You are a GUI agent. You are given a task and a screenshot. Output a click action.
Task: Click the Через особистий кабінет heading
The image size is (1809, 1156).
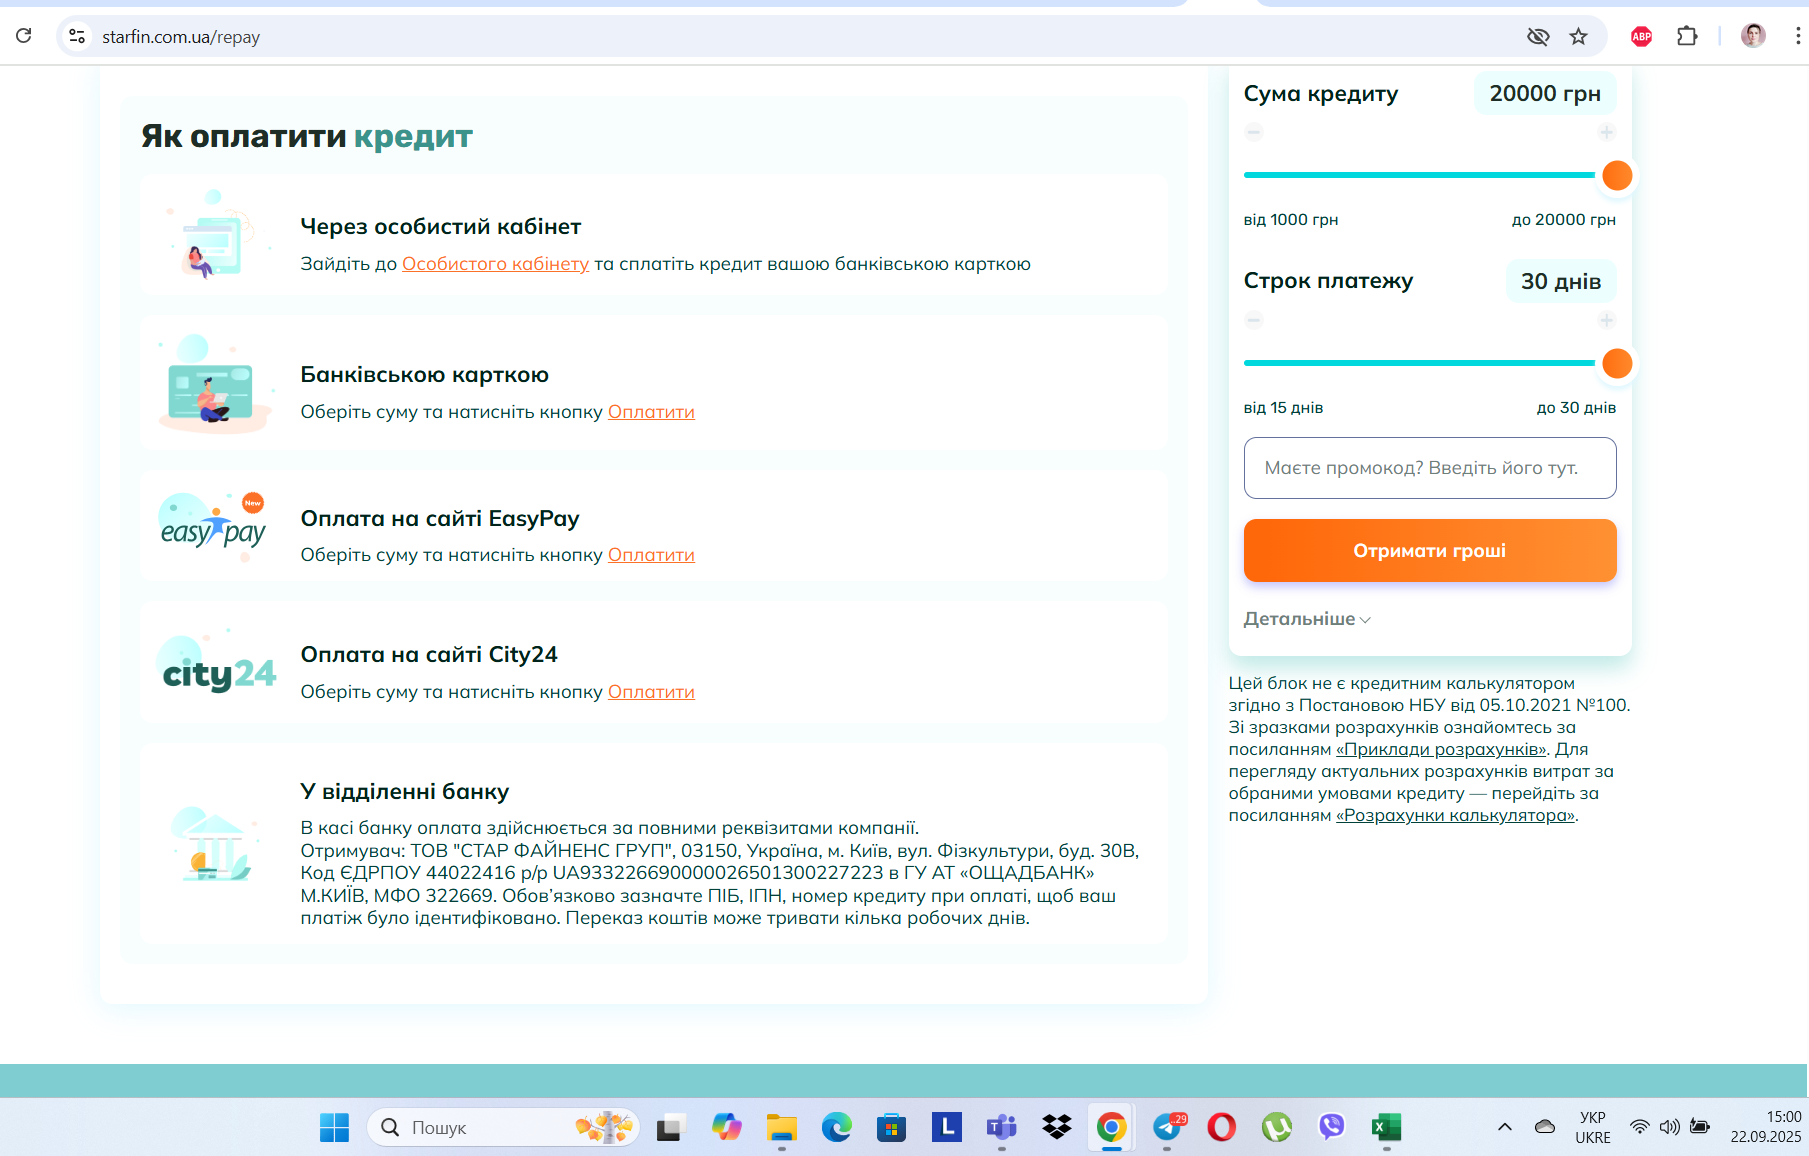(441, 227)
